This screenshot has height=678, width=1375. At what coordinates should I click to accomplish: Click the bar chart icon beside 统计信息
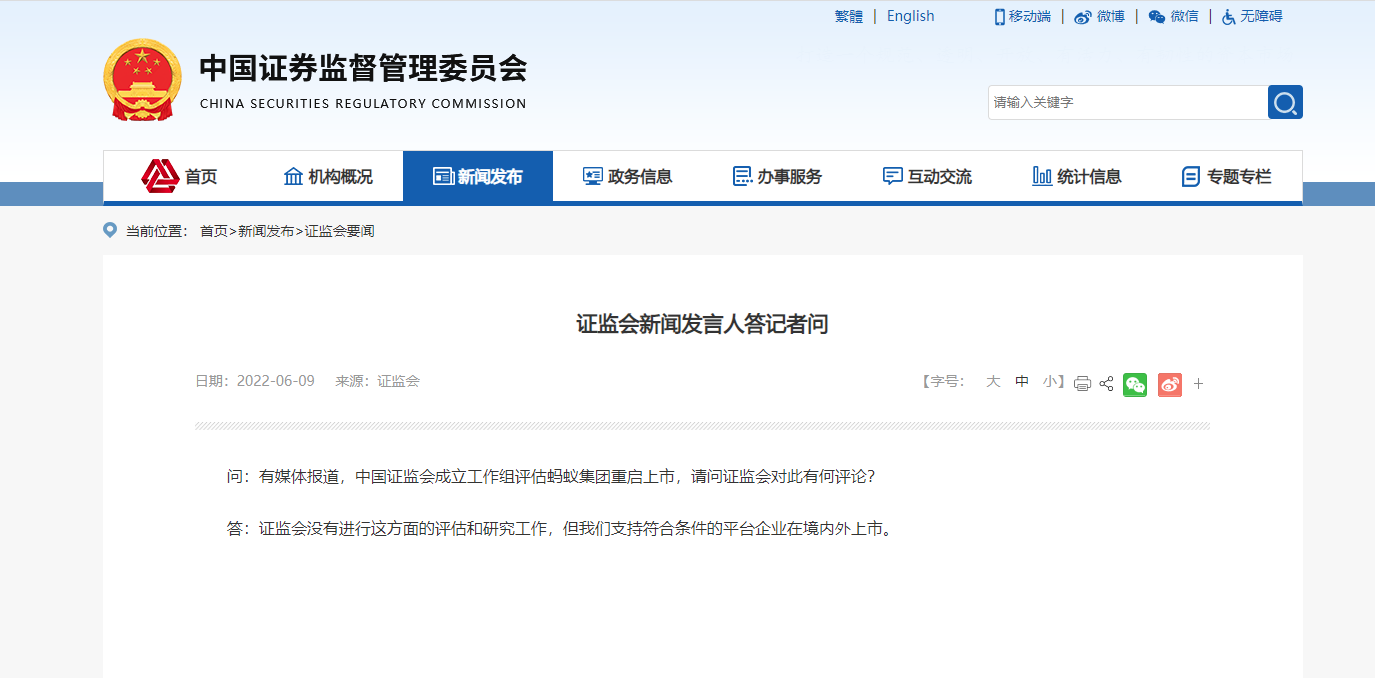tap(1042, 176)
